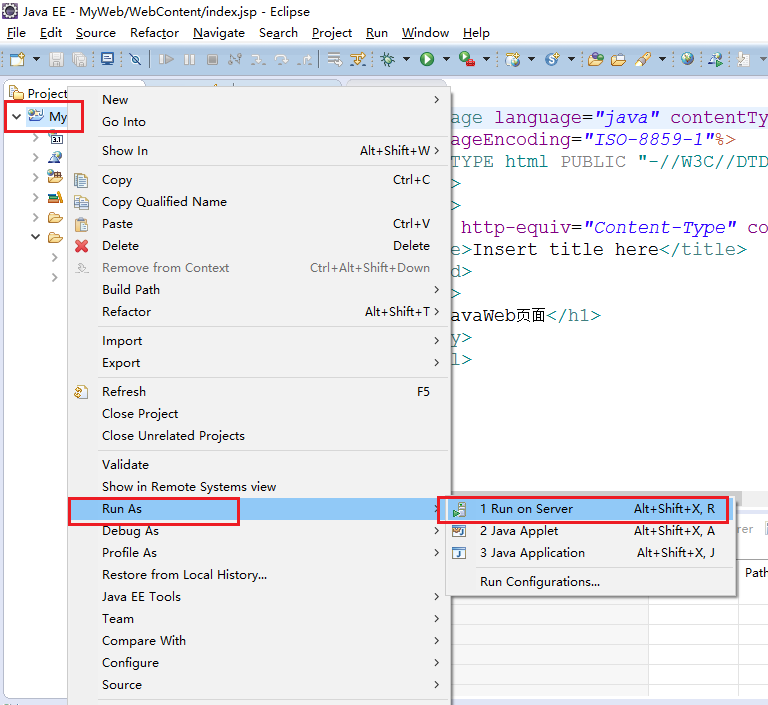Click the Open Web Browser globe icon
Image resolution: width=768 pixels, height=705 pixels.
point(687,59)
